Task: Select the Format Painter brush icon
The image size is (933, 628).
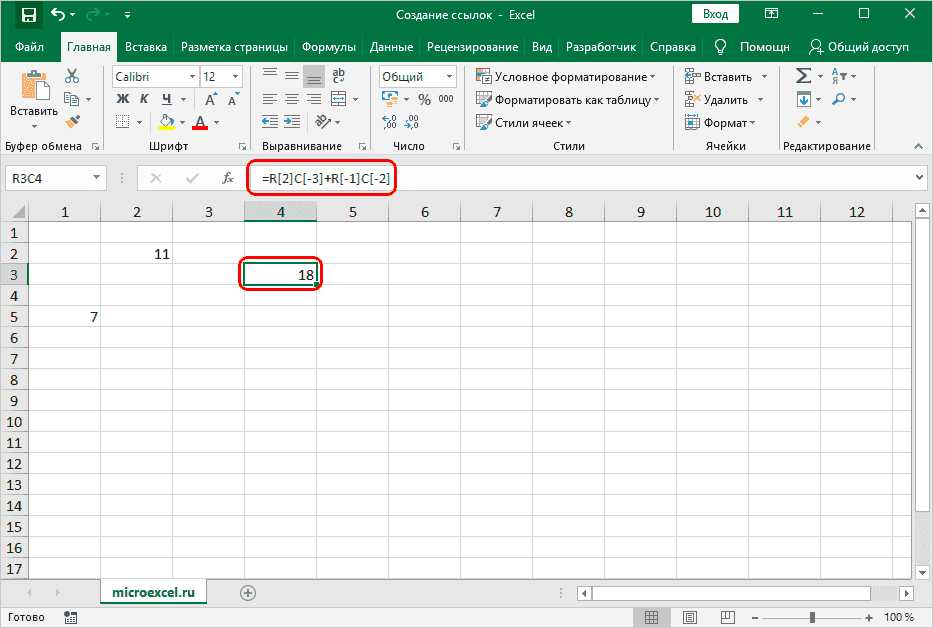Action: (x=72, y=121)
